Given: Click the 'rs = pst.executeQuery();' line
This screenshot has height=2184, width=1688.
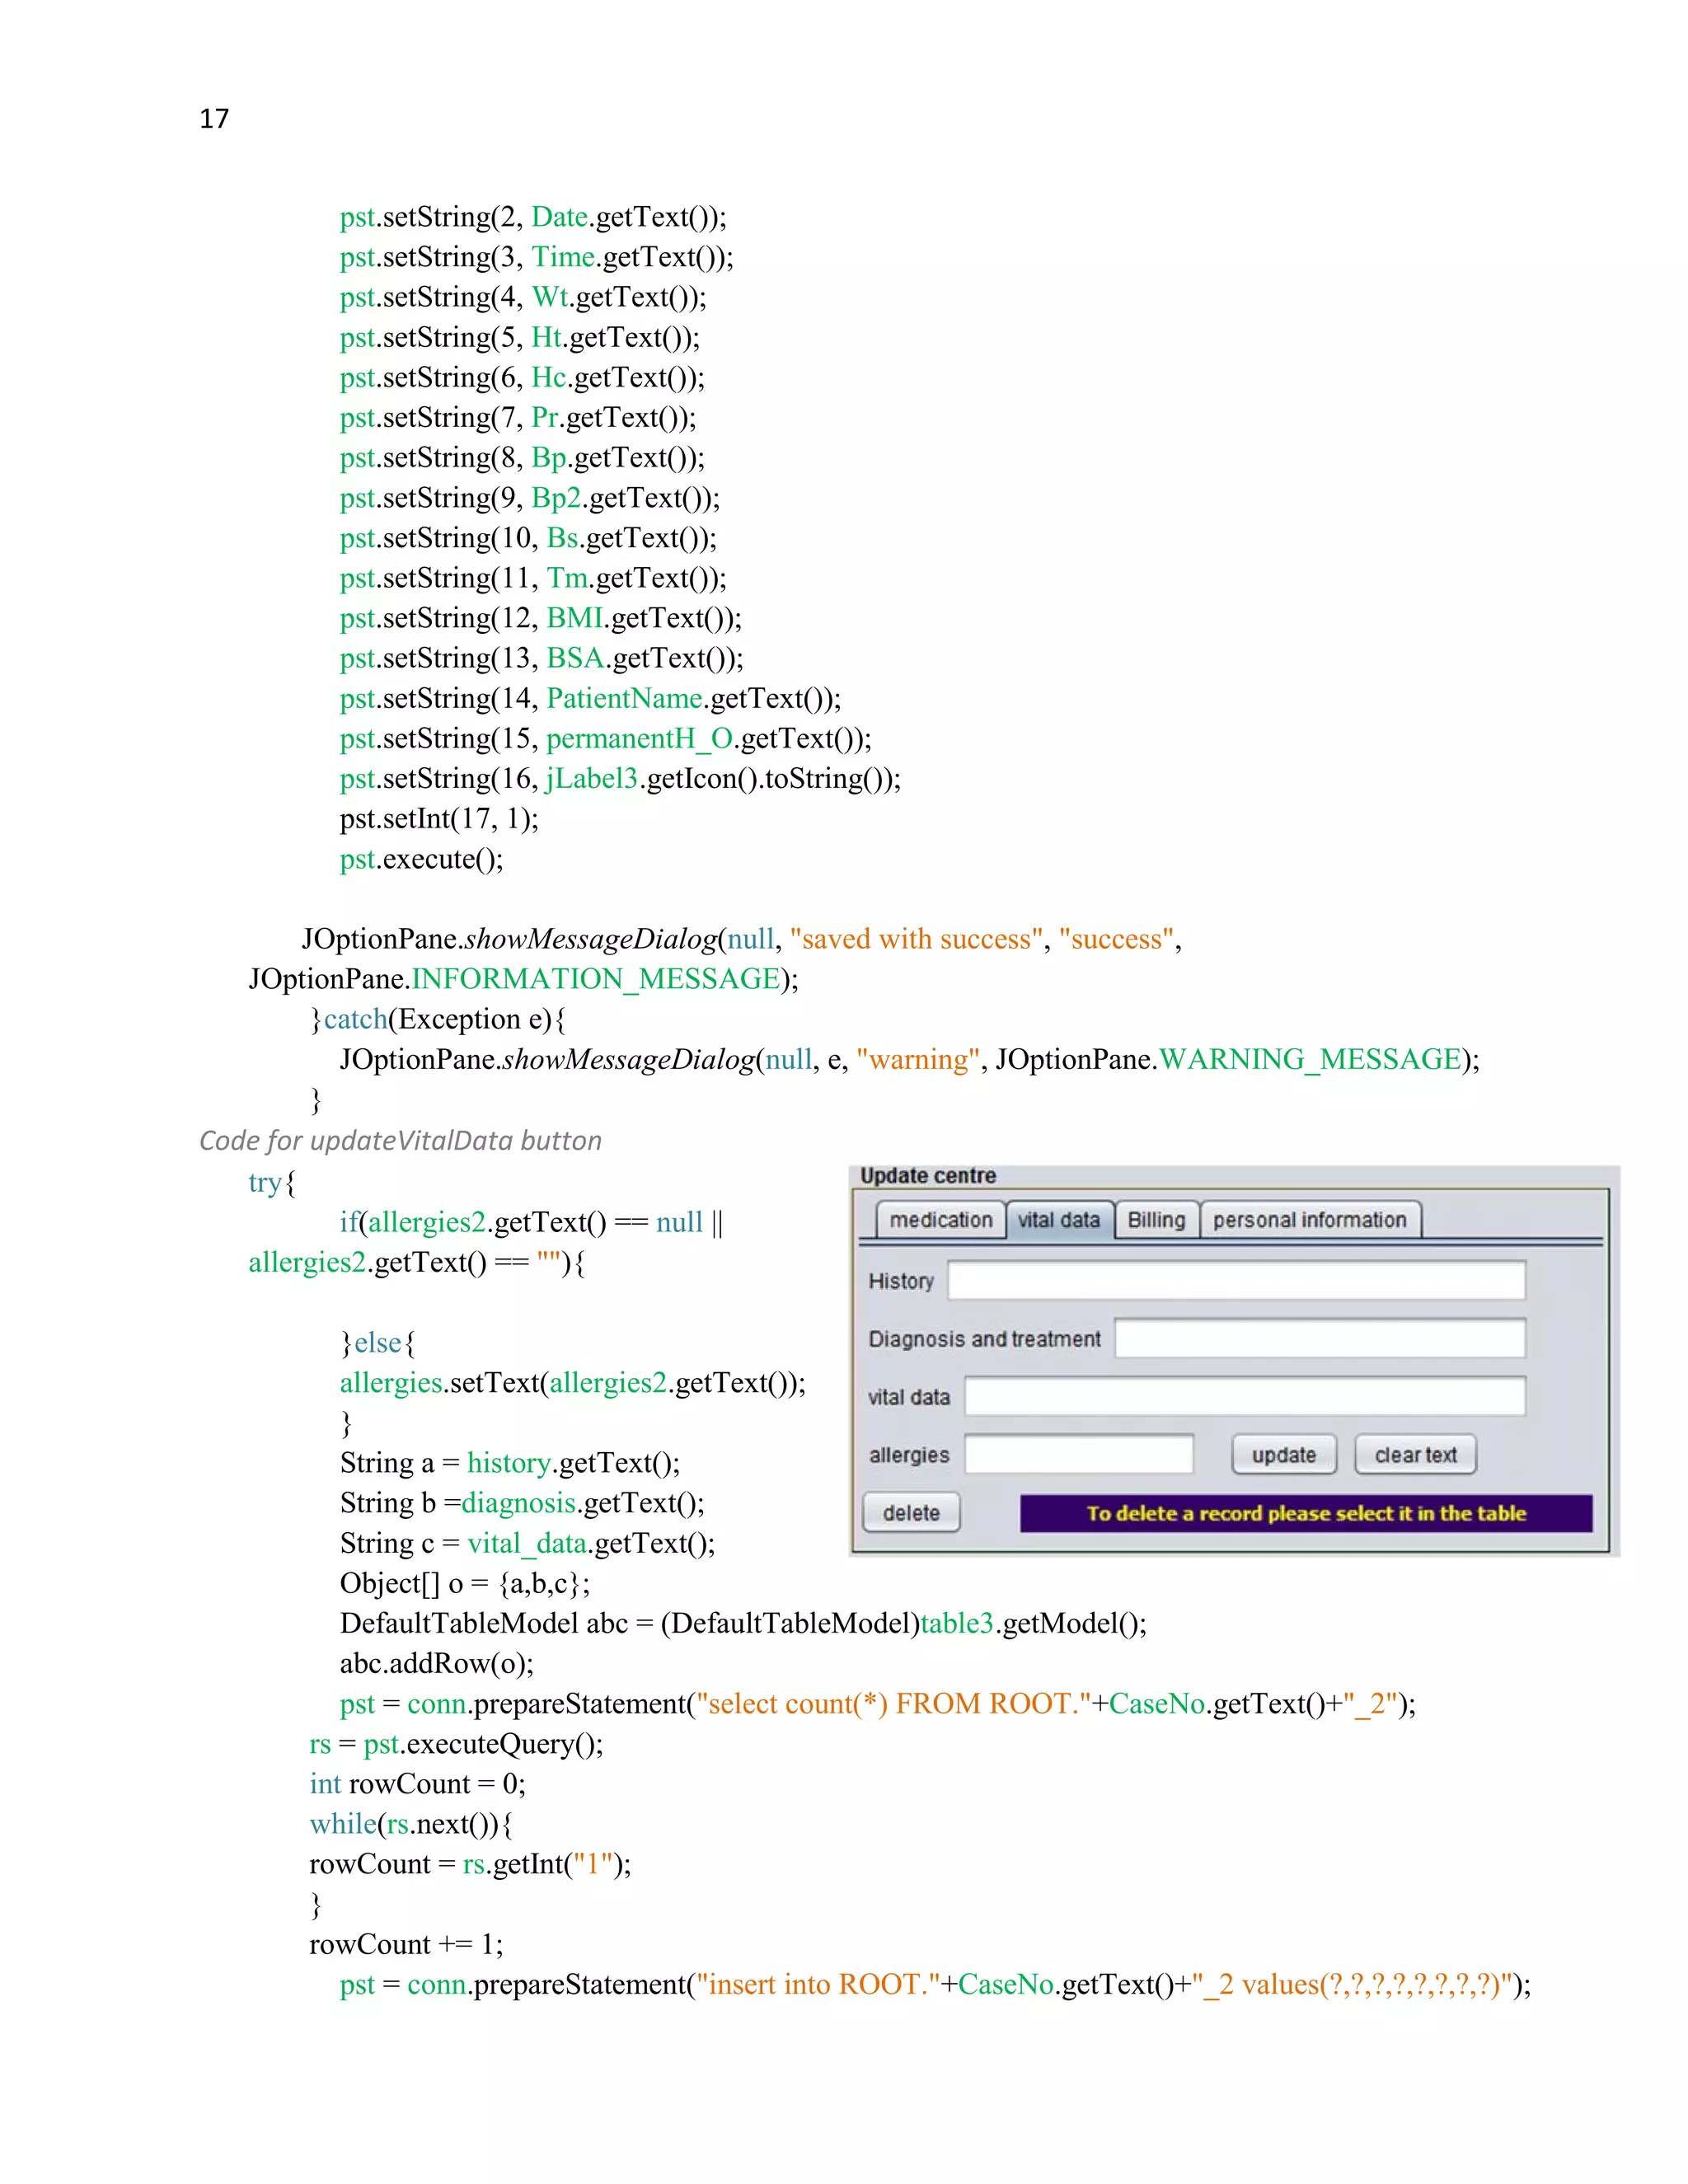Looking at the screenshot, I should pyautogui.click(x=456, y=1743).
